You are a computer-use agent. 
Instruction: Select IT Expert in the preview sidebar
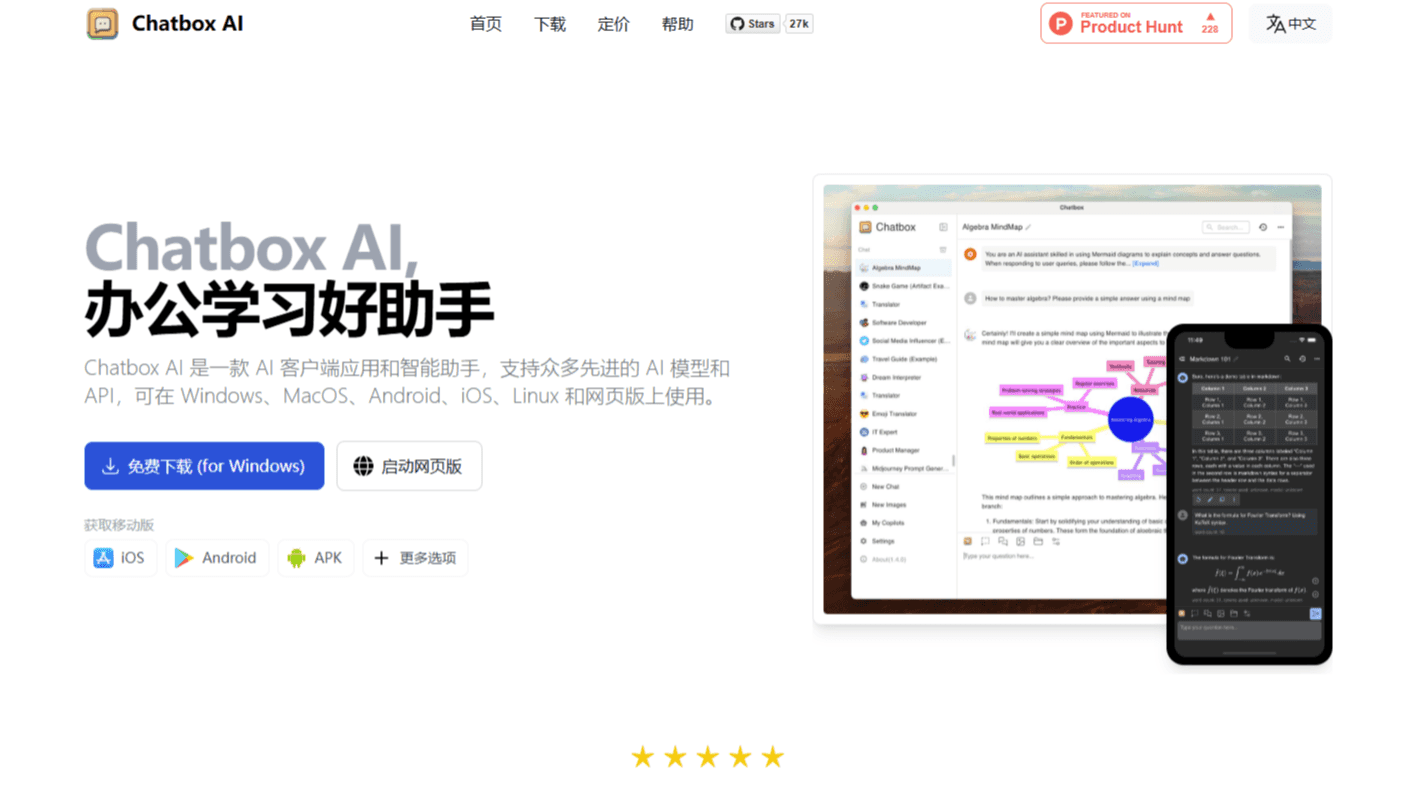click(x=904, y=432)
